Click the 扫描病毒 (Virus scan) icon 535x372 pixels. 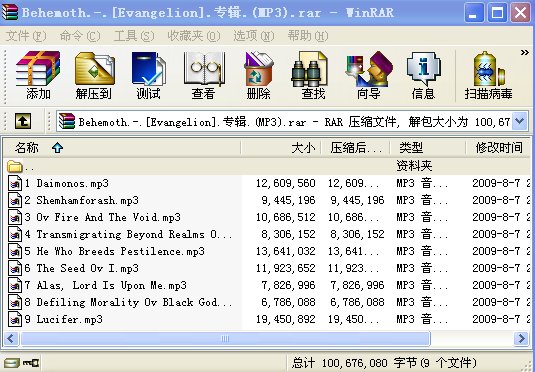pos(489,69)
